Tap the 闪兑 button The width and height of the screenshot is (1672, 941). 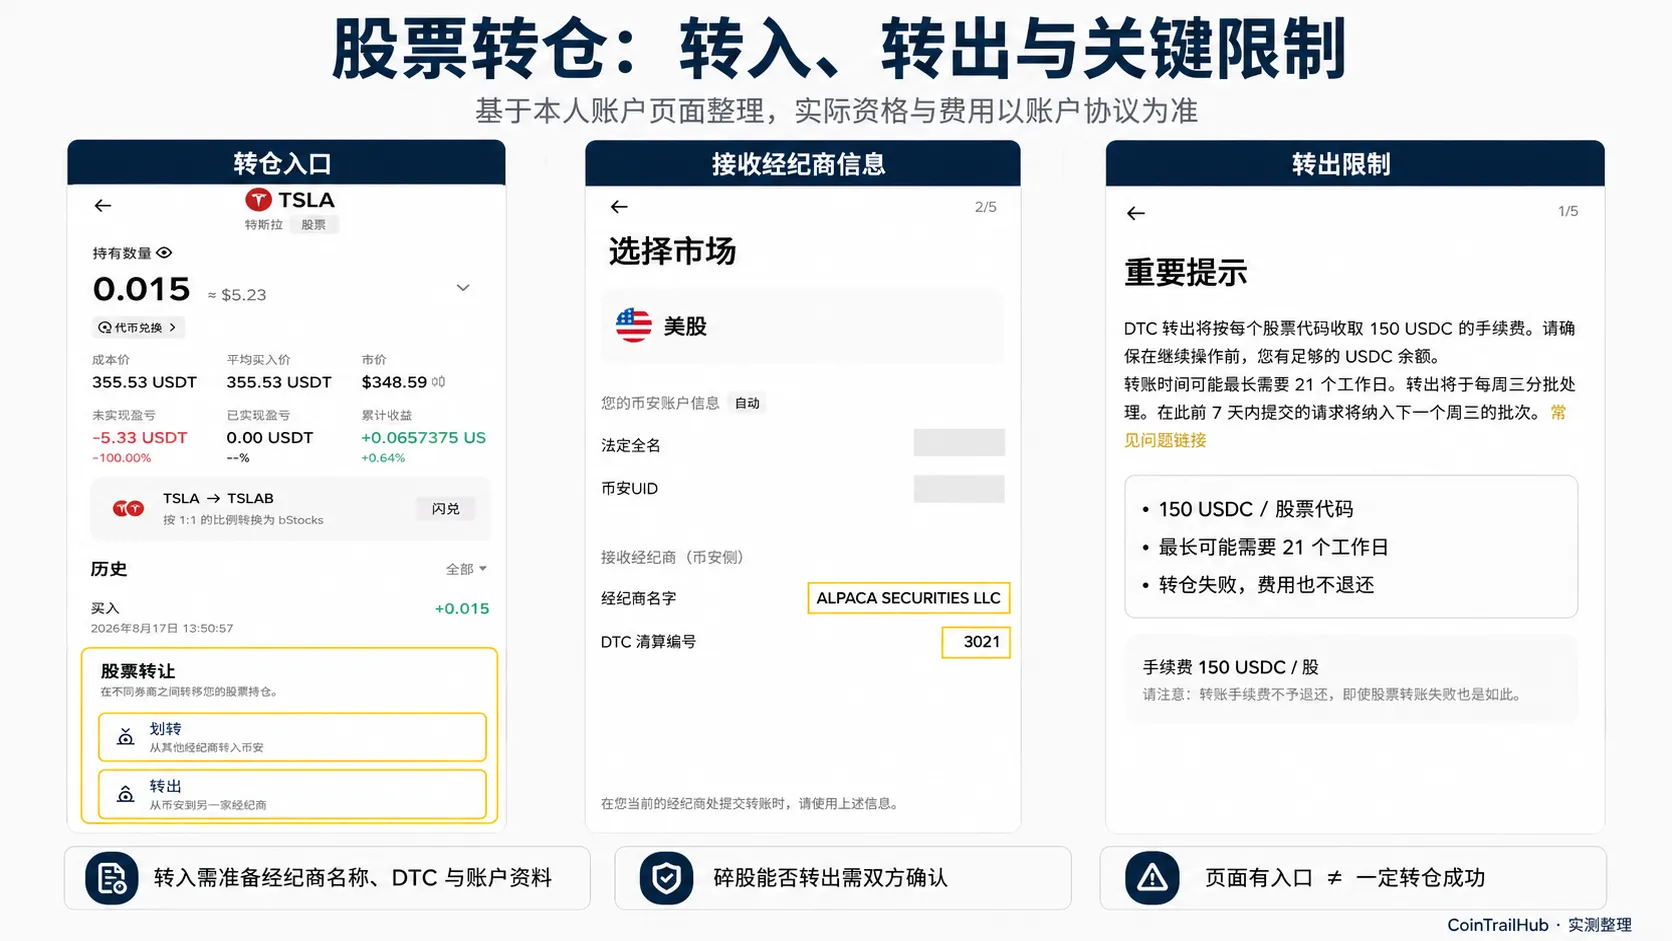[x=445, y=509]
